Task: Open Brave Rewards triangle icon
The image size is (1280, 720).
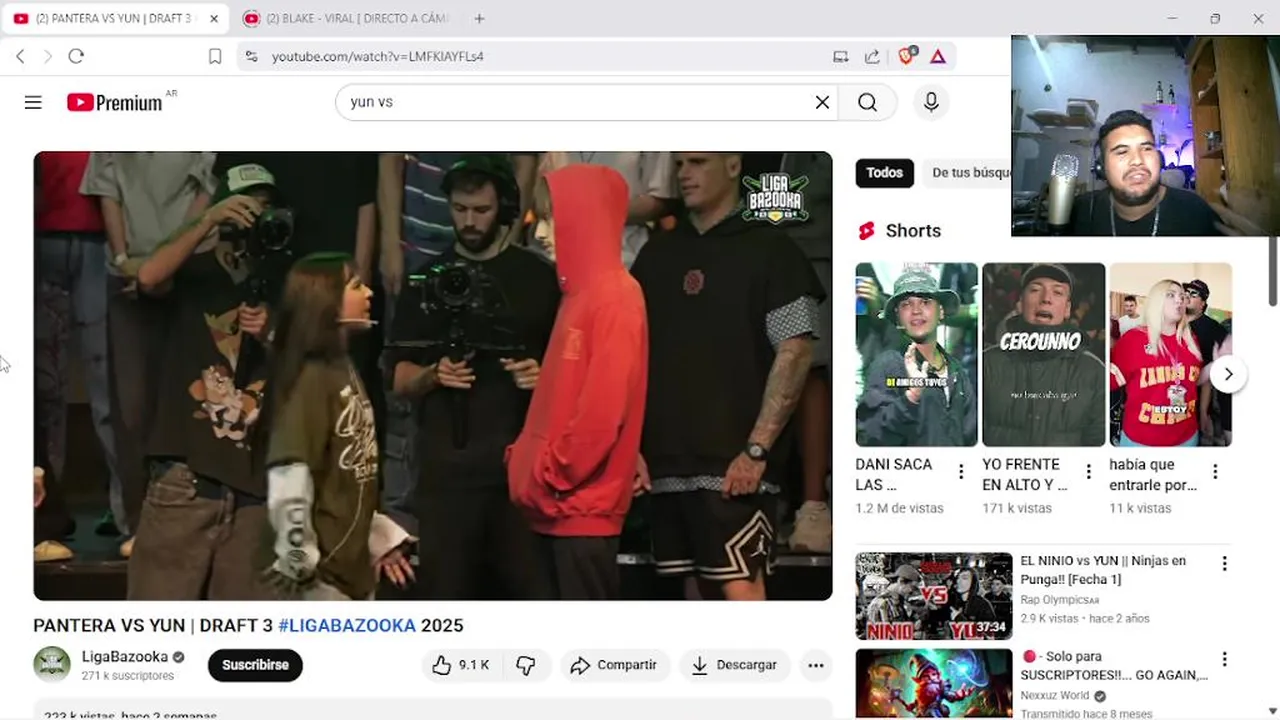Action: pyautogui.click(x=938, y=56)
